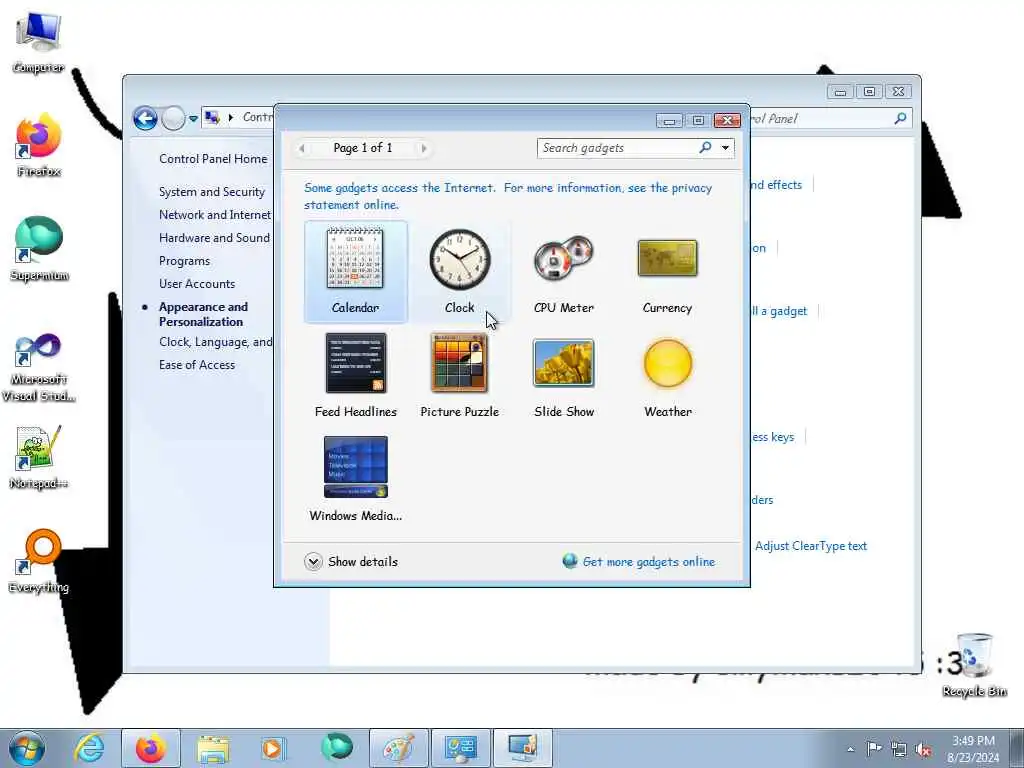Click the Control Panel address bar icon
Screen dimensions: 1024x768
point(212,118)
